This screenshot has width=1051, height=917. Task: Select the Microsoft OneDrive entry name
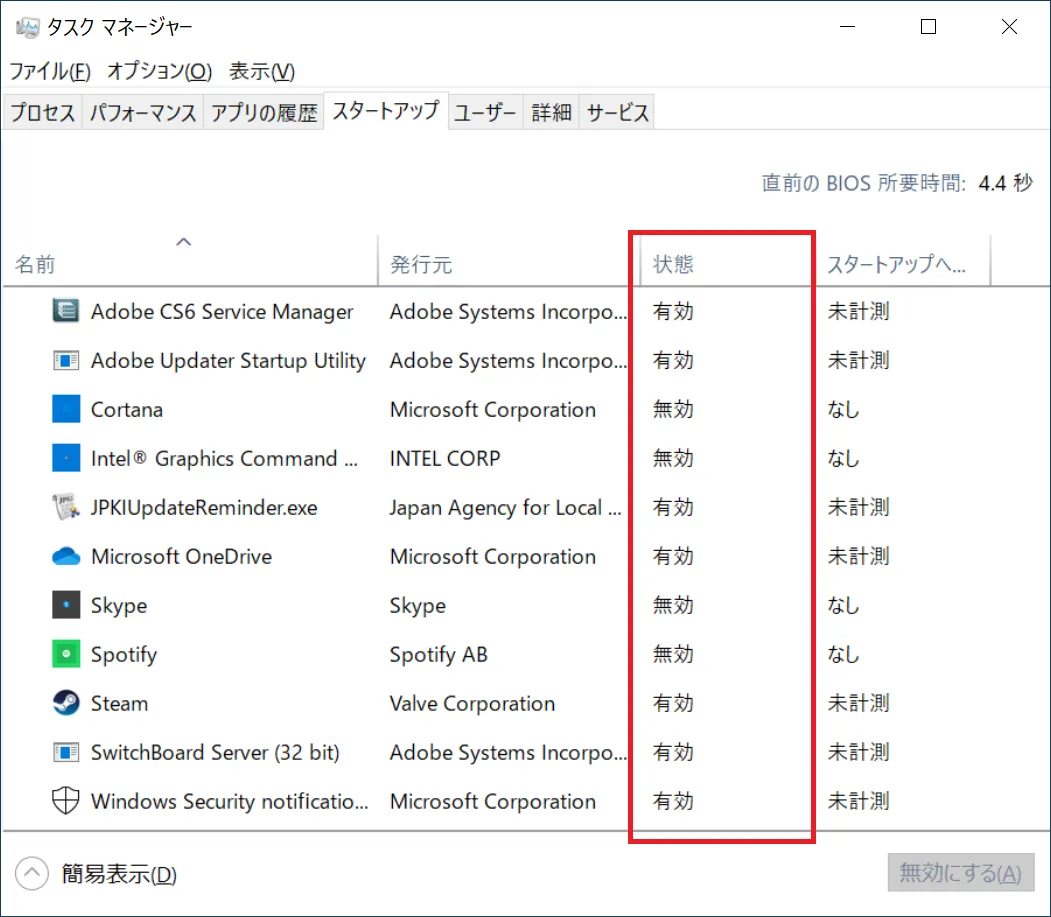[x=181, y=556]
